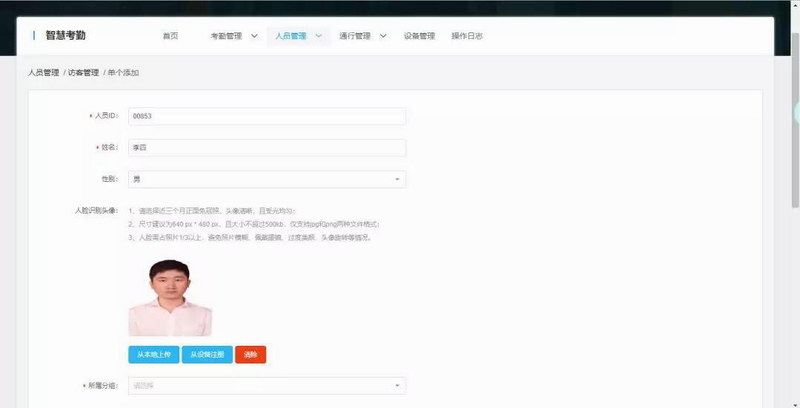Expand the 人员管理 chevron arrow
This screenshot has width=800, height=408.
pos(319,36)
